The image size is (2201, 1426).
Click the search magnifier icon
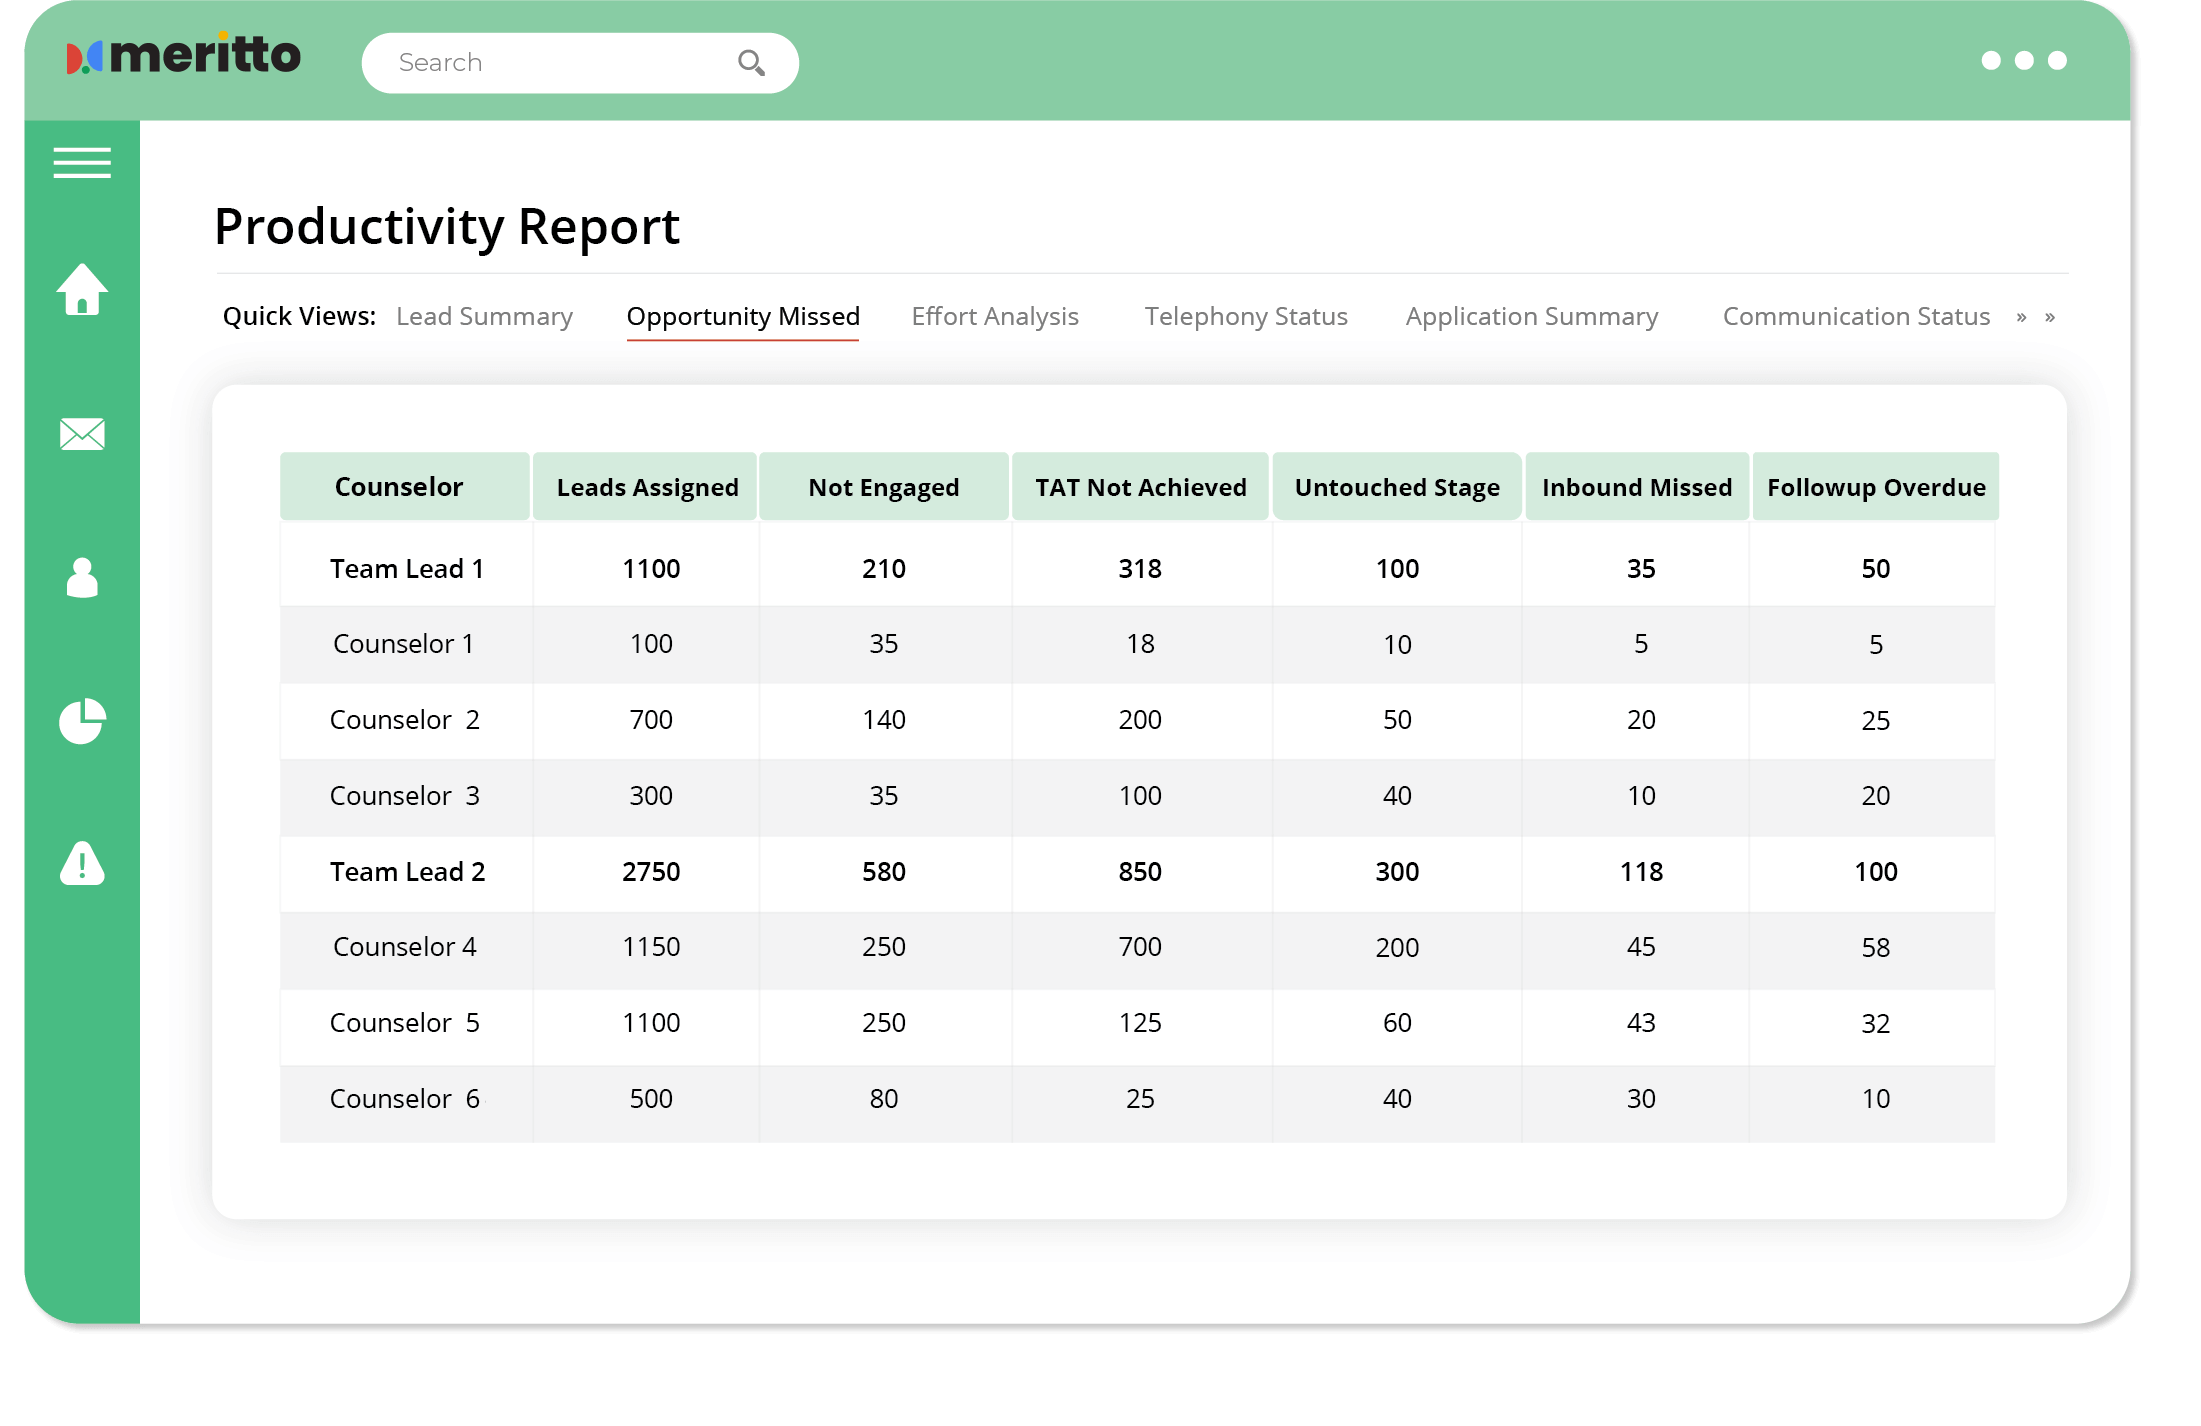point(751,63)
